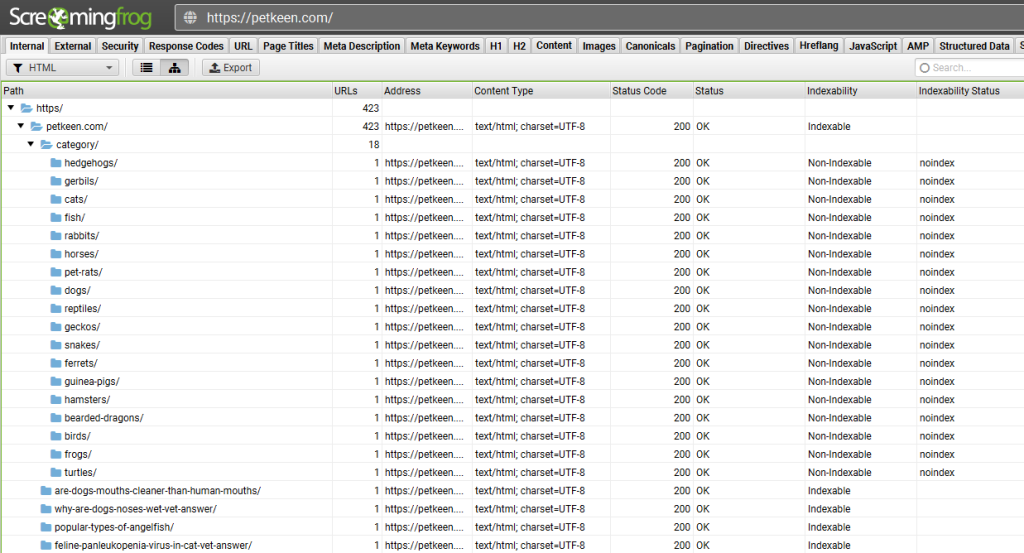The width and height of the screenshot is (1024, 553).
Task: Open the Images tab
Action: pyautogui.click(x=599, y=46)
